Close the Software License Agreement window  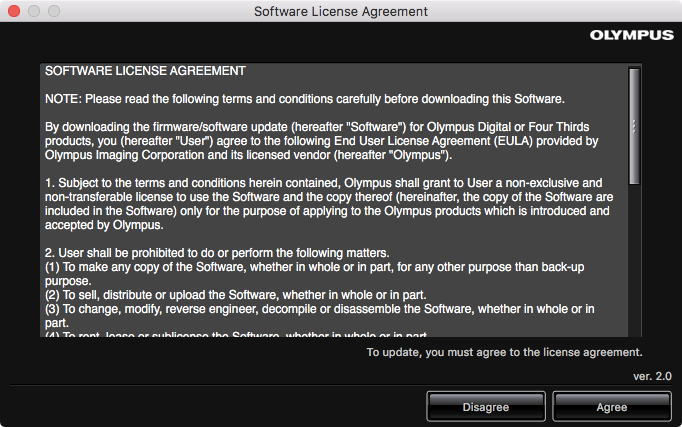pos(14,11)
